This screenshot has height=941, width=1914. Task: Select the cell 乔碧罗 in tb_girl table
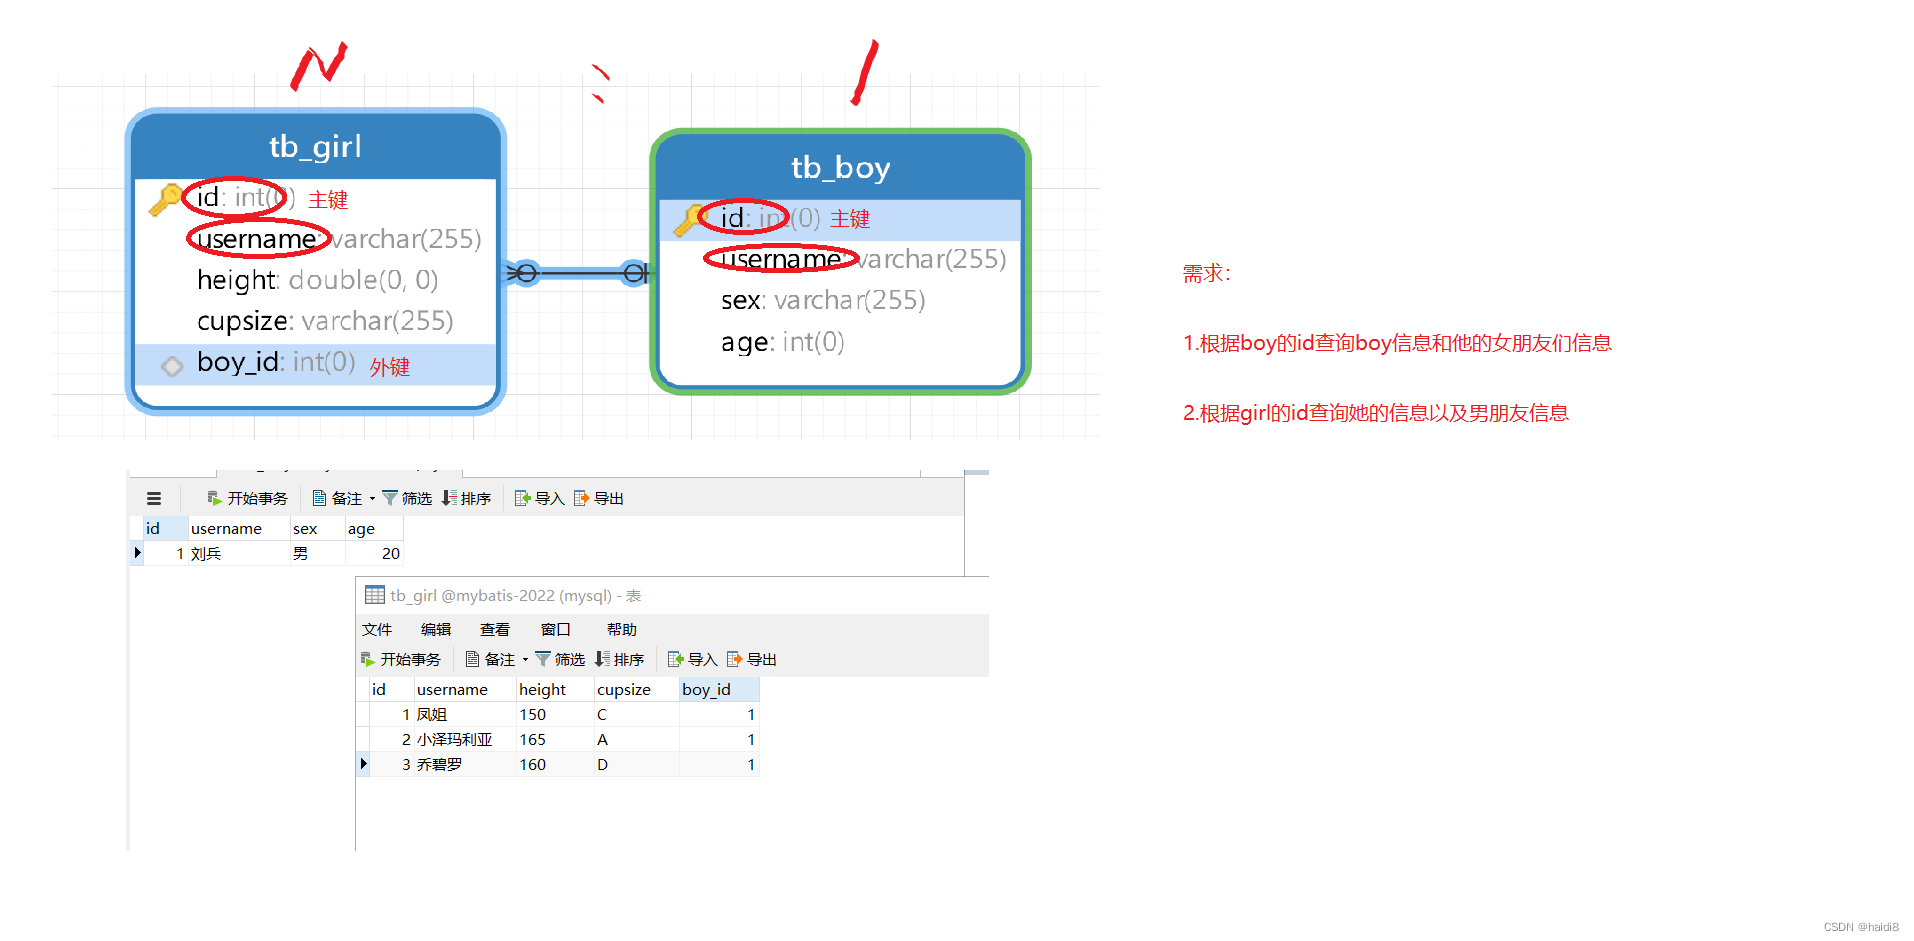[465, 764]
